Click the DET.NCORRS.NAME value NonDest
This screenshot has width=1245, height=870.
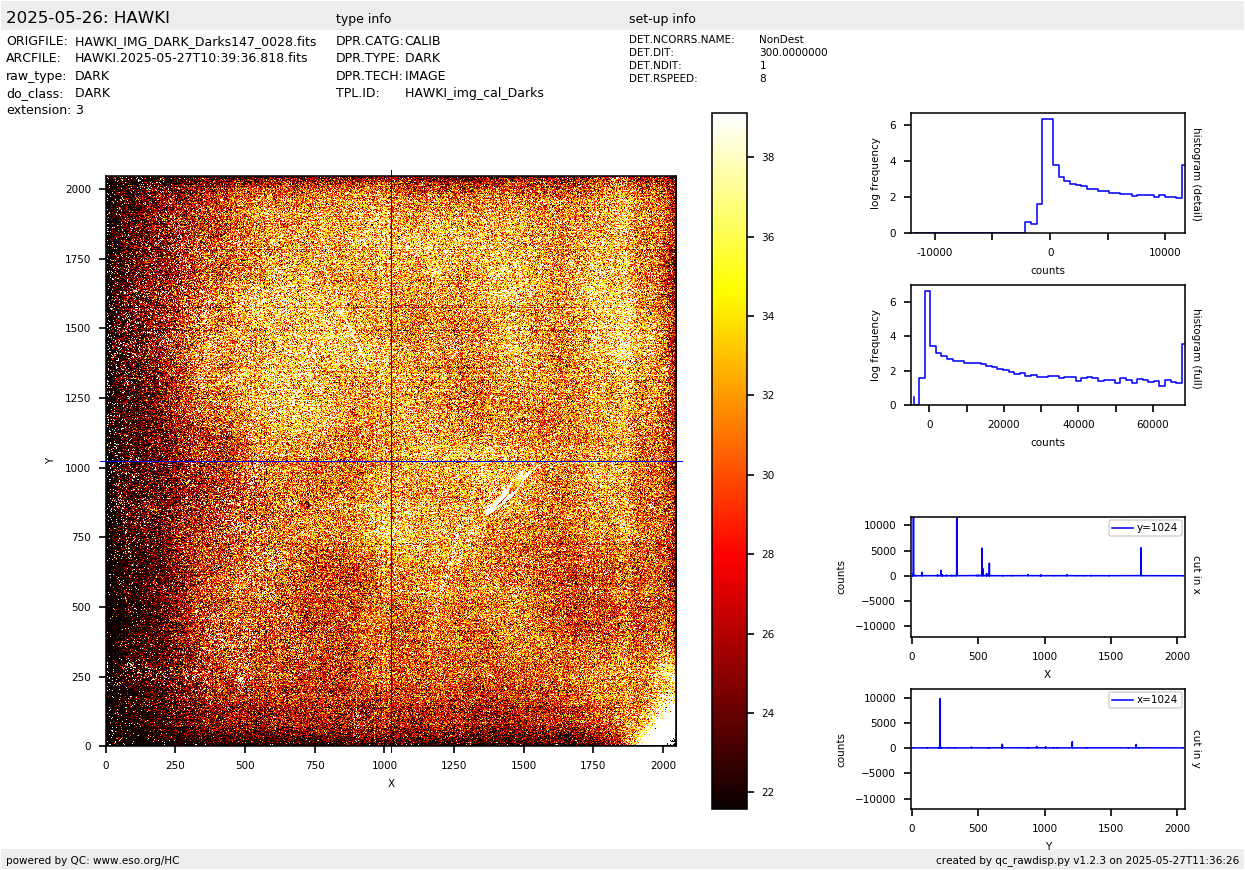coord(781,40)
